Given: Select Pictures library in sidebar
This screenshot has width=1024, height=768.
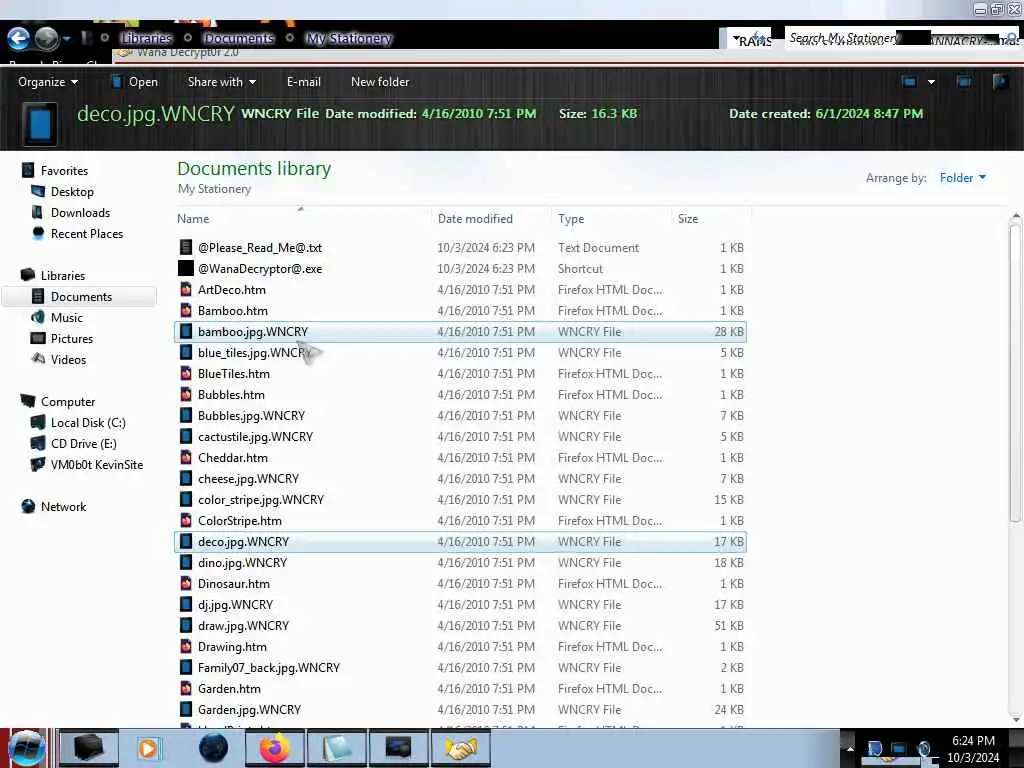Looking at the screenshot, I should tap(72, 338).
